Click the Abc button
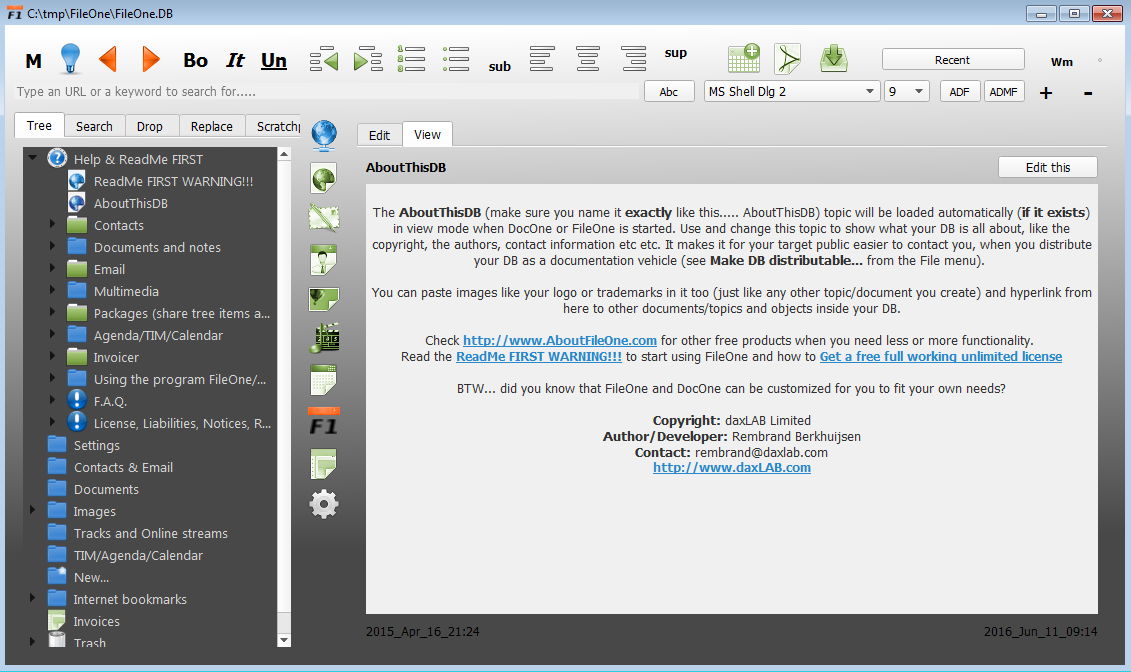The image size is (1131, 672). [669, 92]
